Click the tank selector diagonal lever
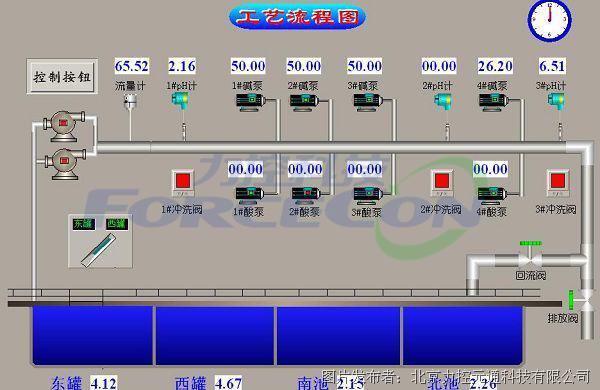The width and height of the screenshot is (600, 390). [x=98, y=250]
